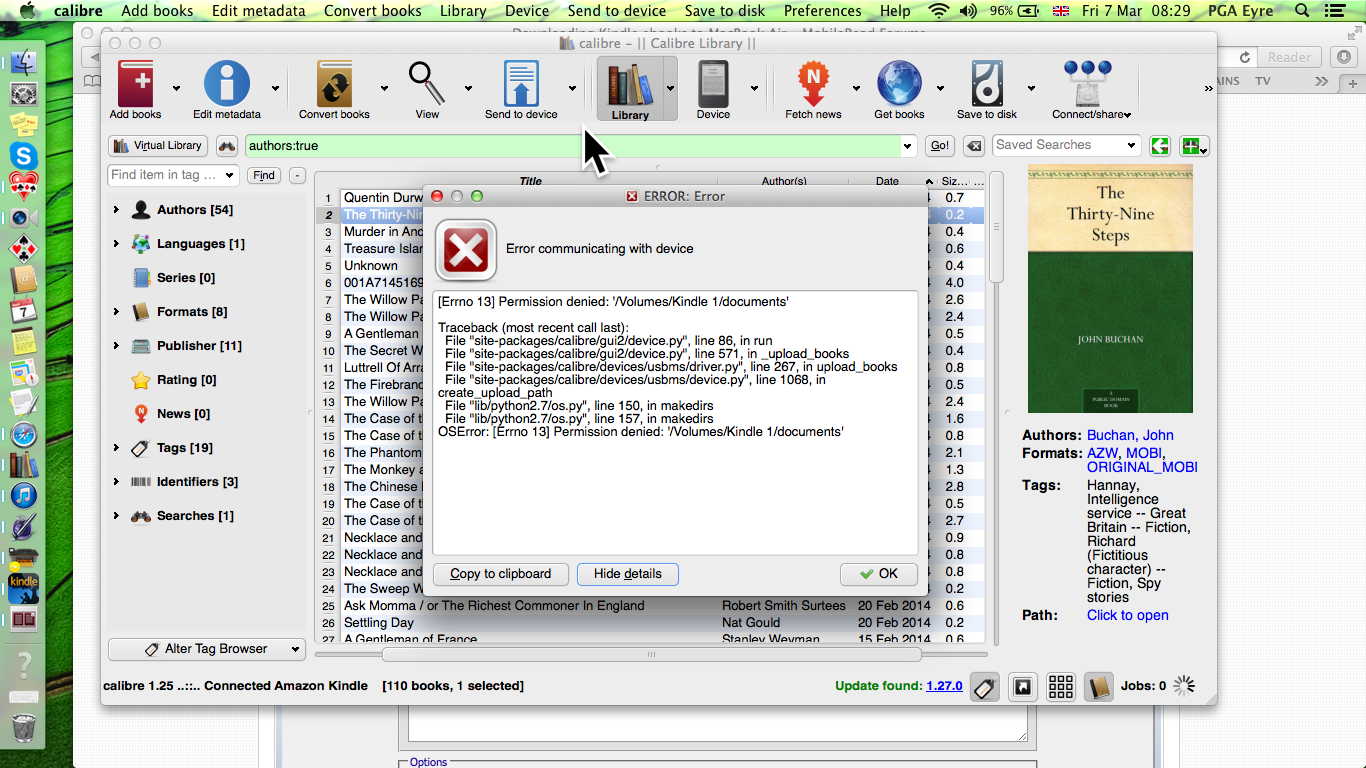Expand the Tags [19] category
Viewport: 1366px width, 768px height.
click(x=116, y=448)
